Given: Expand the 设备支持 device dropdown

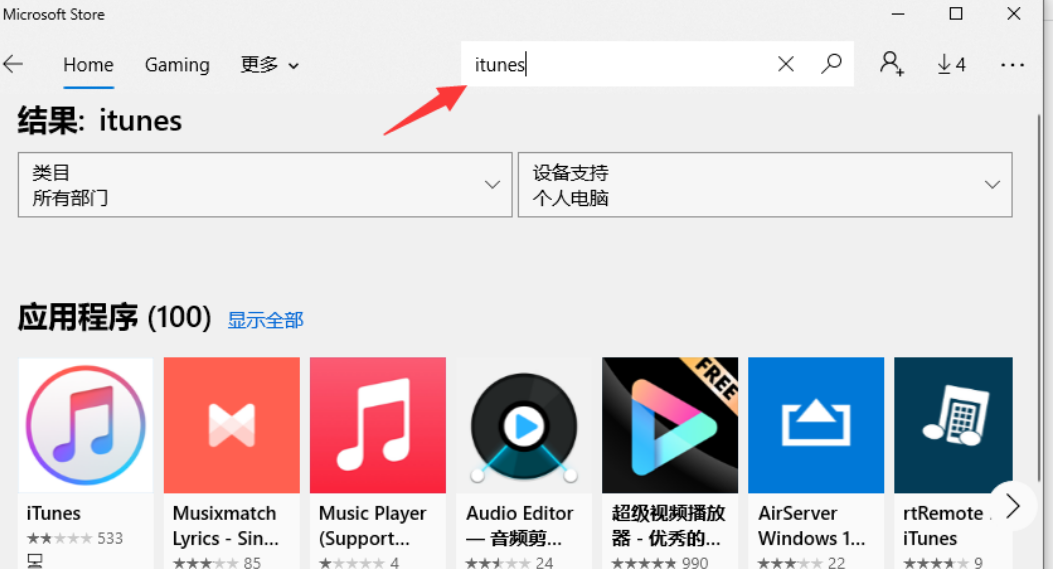Looking at the screenshot, I should point(765,185).
